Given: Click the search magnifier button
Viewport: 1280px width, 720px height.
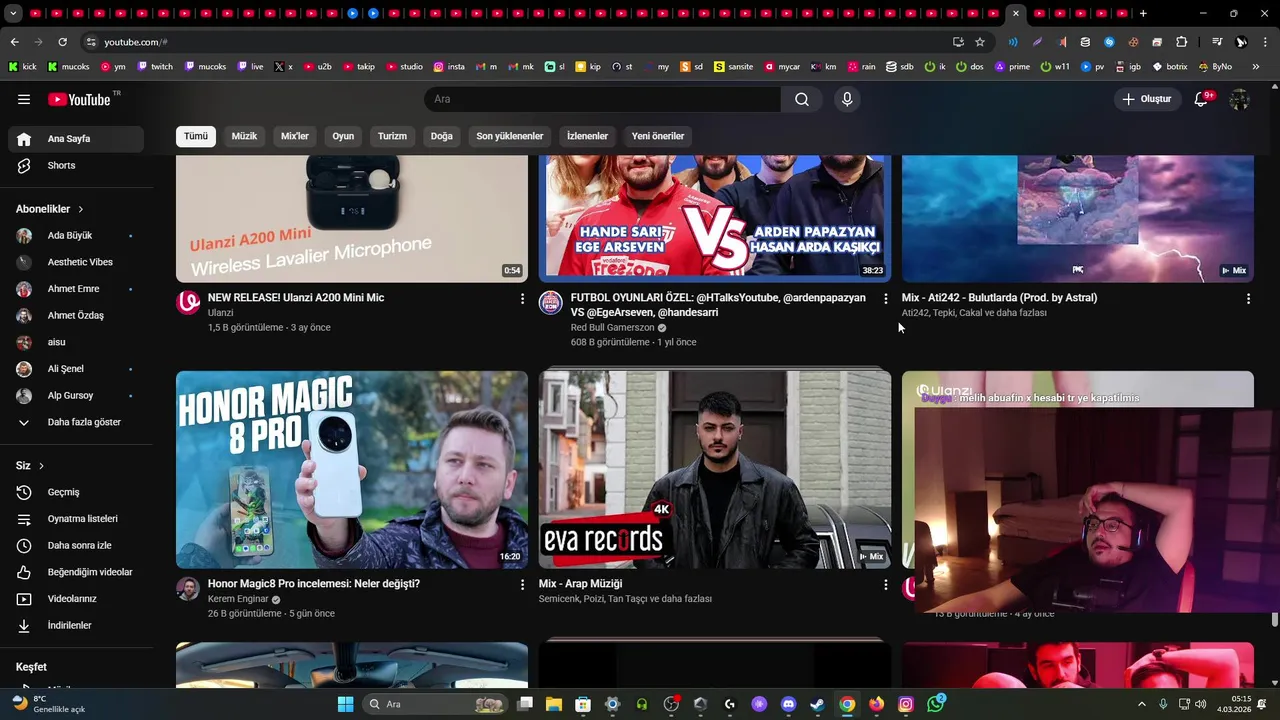Looking at the screenshot, I should [x=802, y=99].
